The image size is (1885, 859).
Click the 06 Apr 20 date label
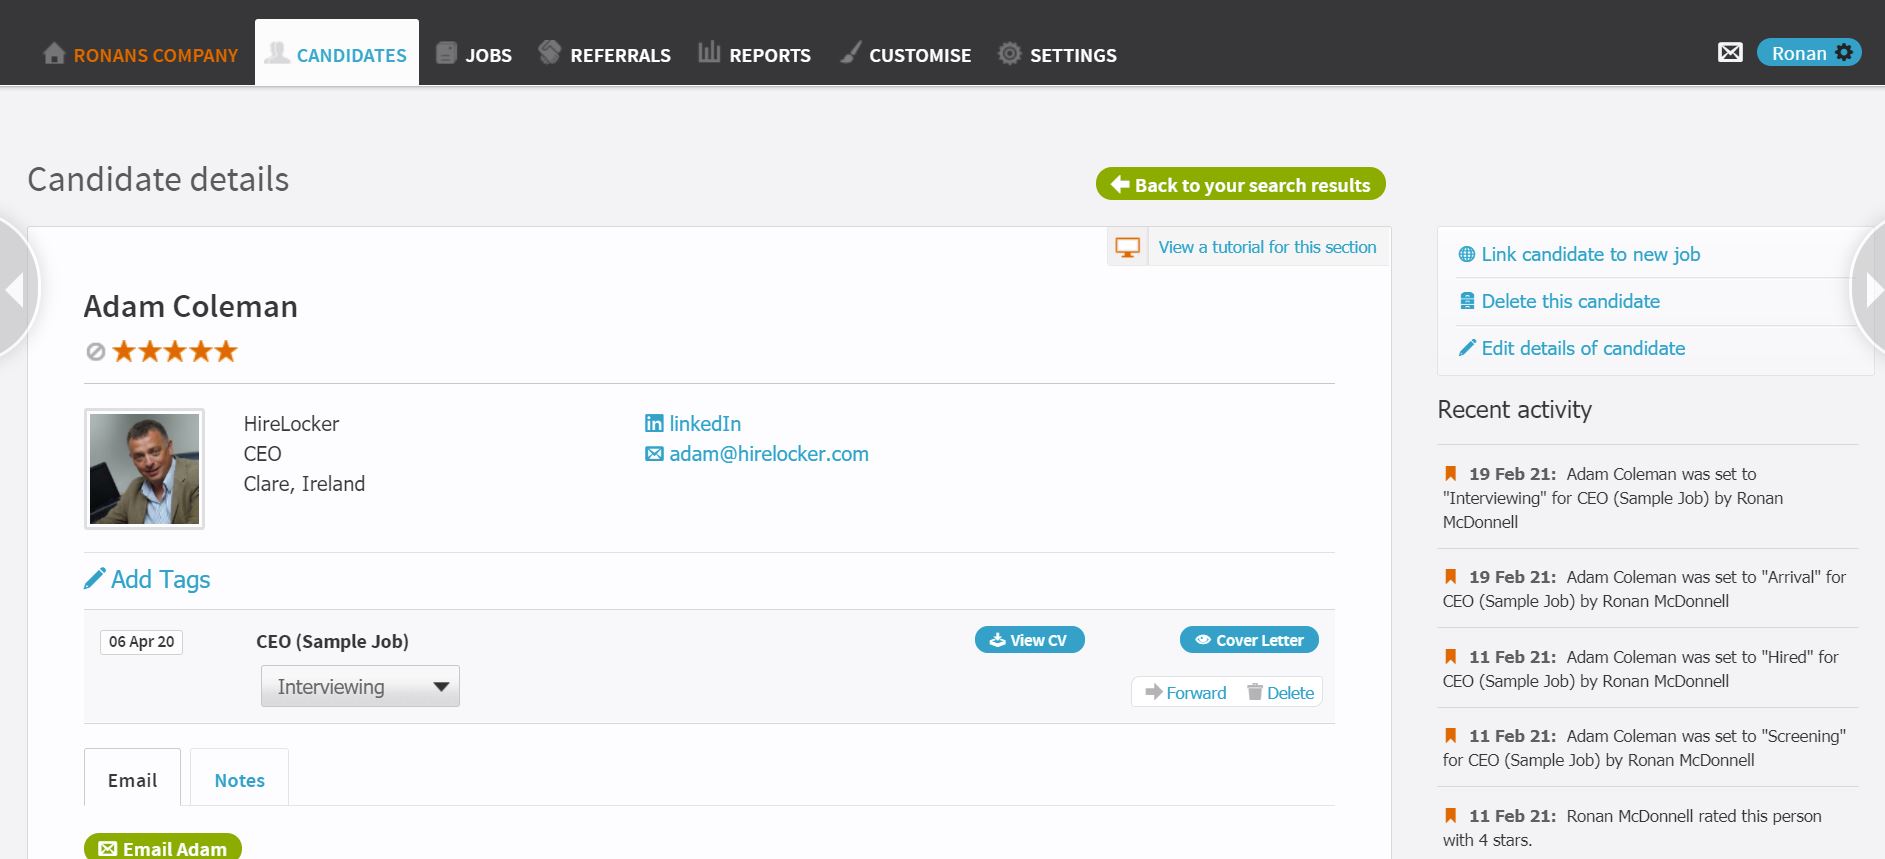pos(141,642)
